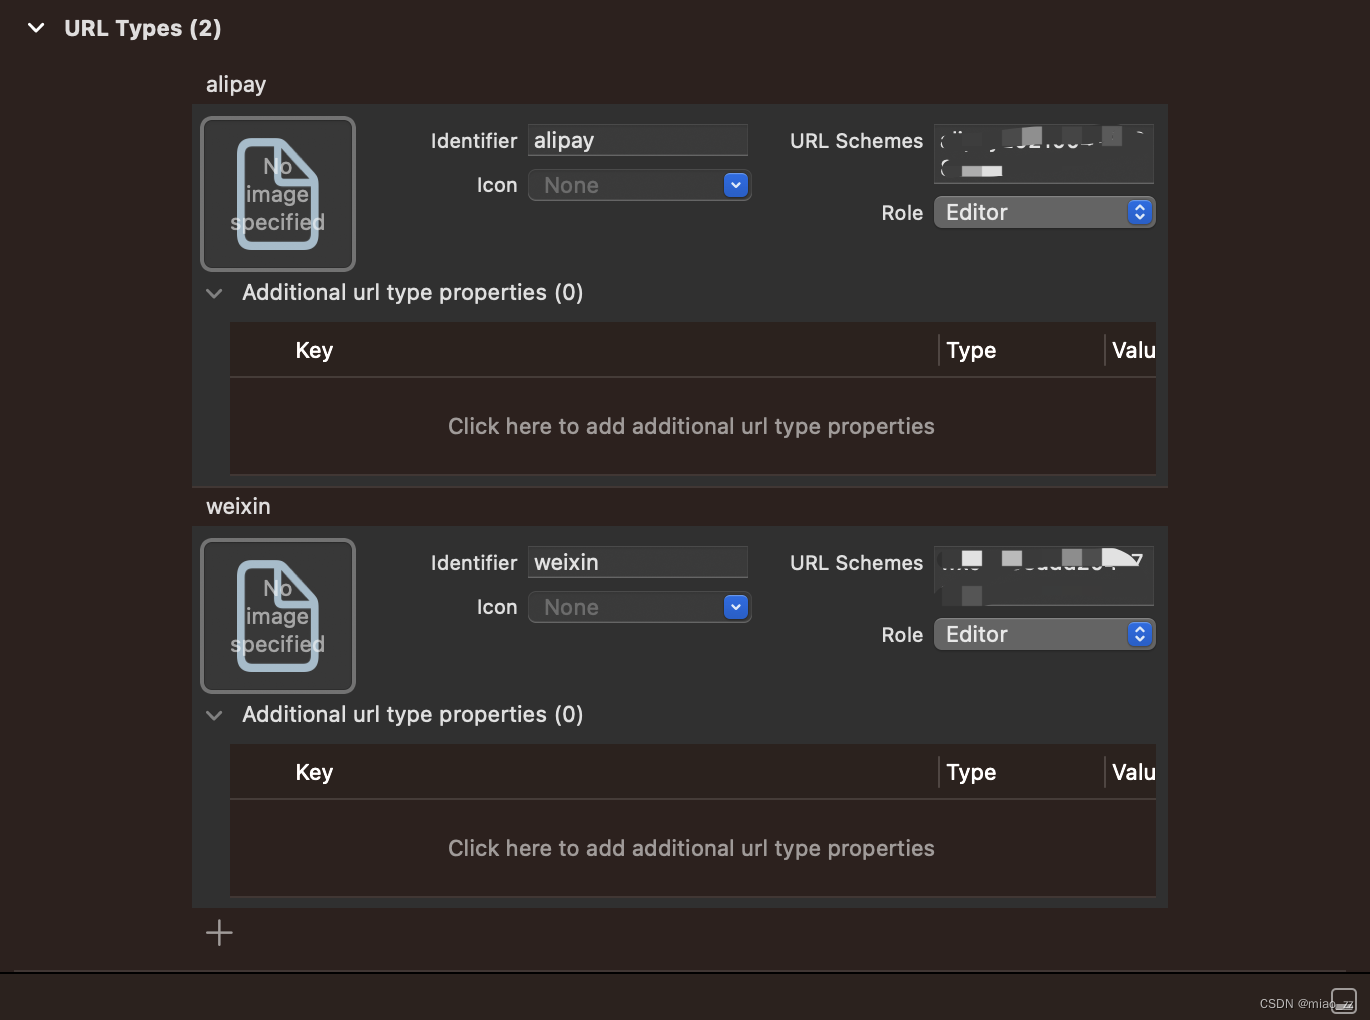Click the weixin image well placeholder
This screenshot has height=1020, width=1370.
point(278,616)
